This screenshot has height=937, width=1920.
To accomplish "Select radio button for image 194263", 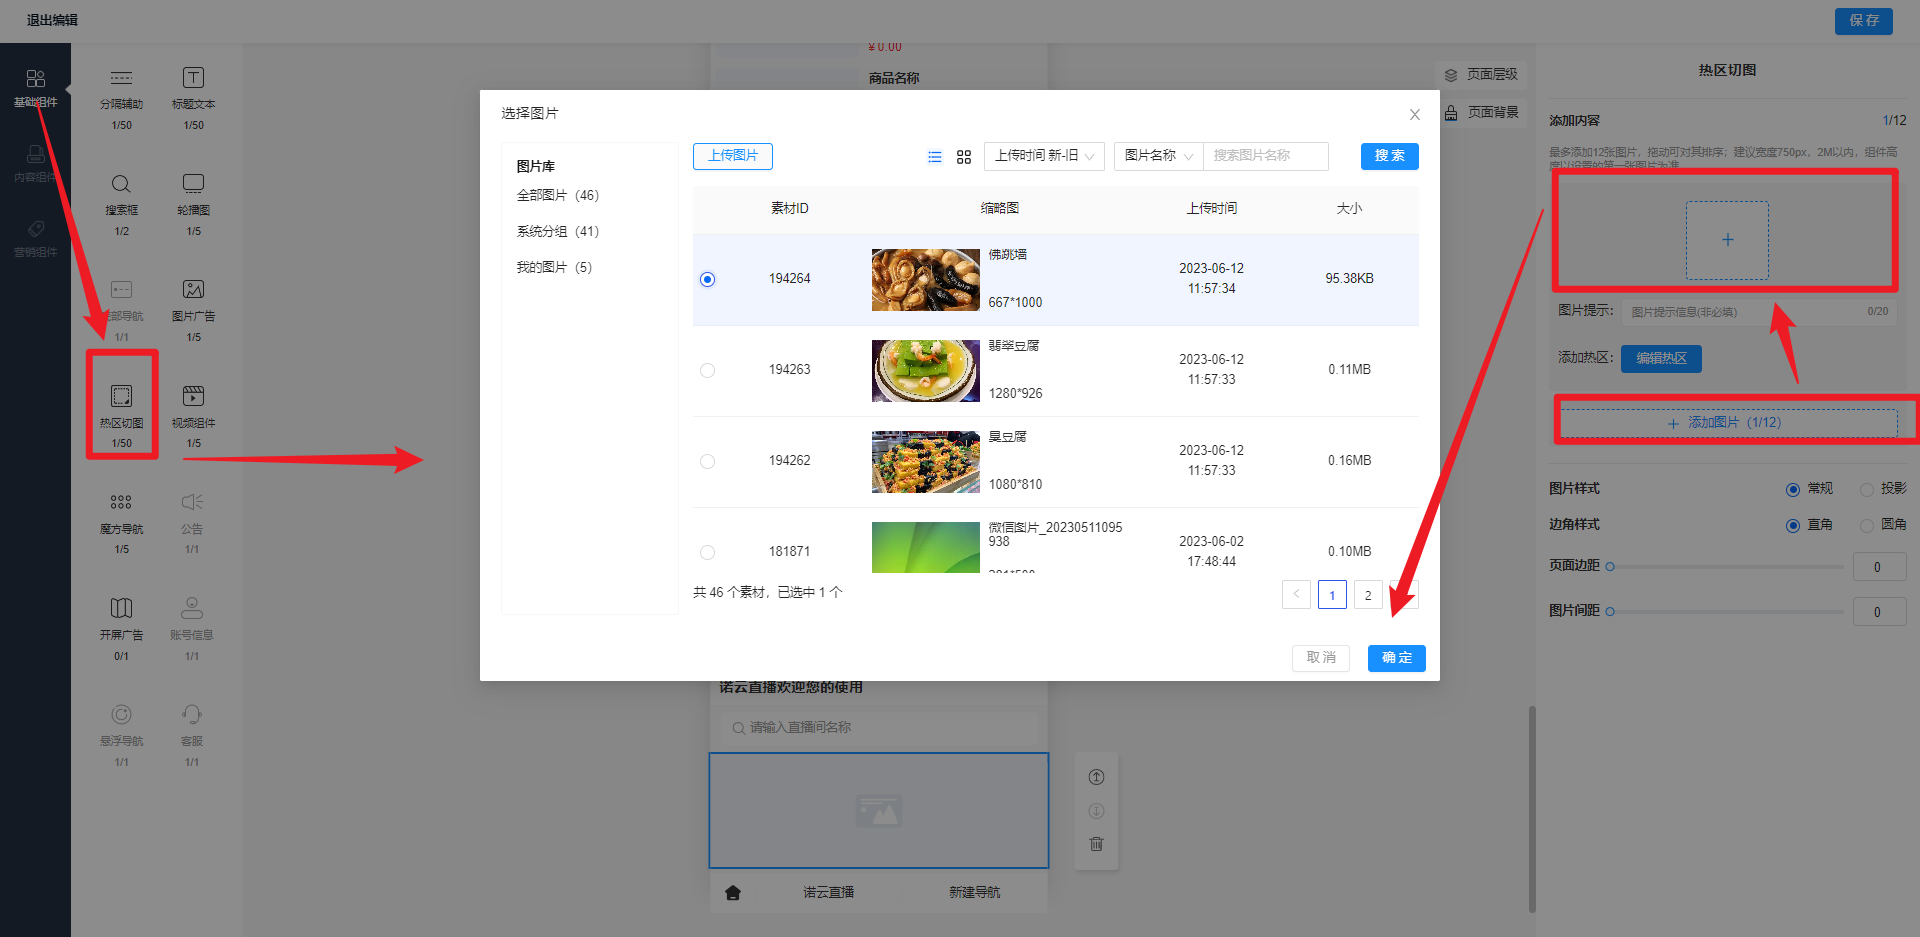I will tap(708, 370).
